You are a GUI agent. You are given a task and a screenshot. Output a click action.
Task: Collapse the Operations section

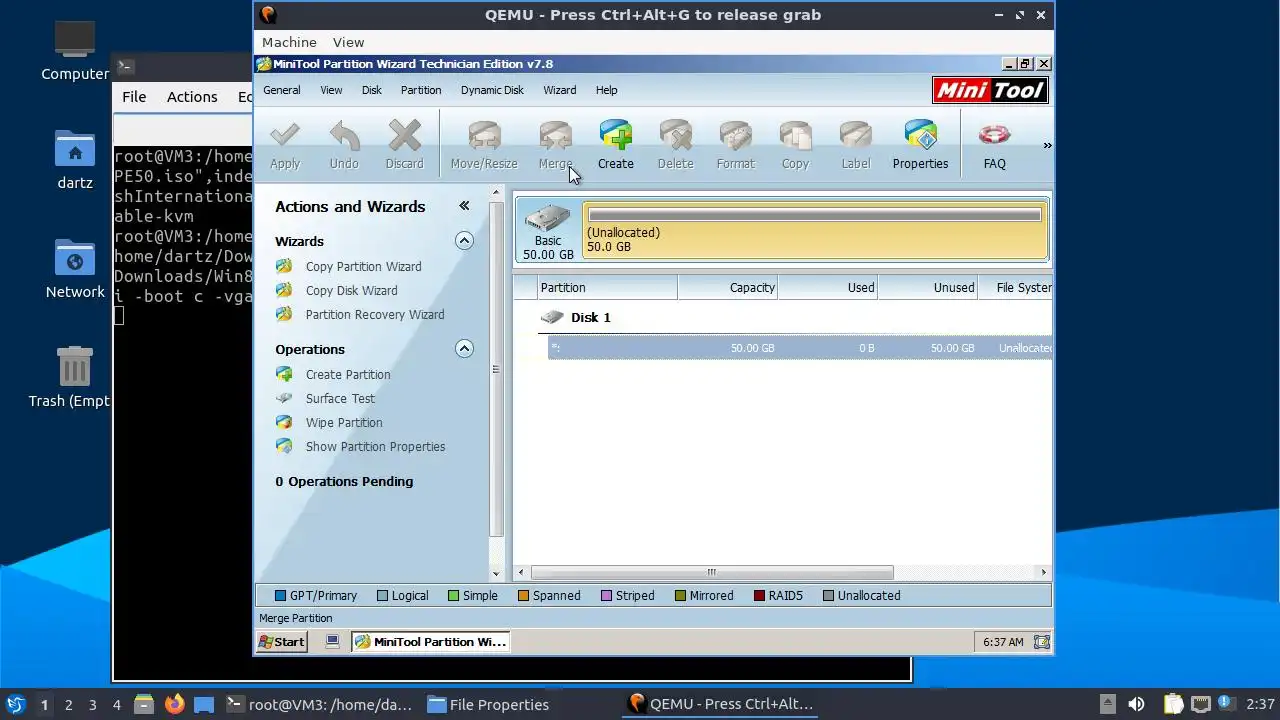pyautogui.click(x=464, y=349)
